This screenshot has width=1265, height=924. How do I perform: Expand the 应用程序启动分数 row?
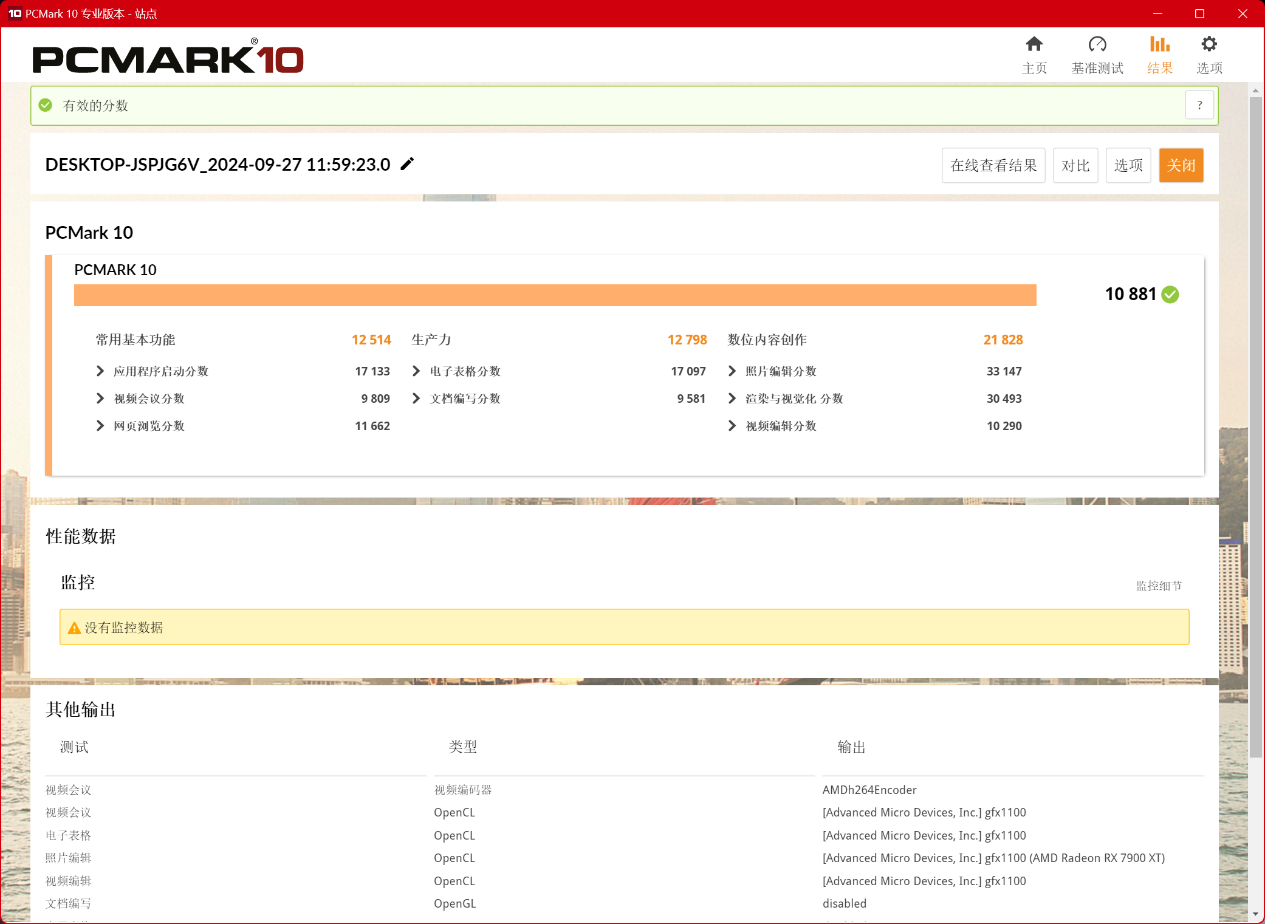pyautogui.click(x=101, y=371)
